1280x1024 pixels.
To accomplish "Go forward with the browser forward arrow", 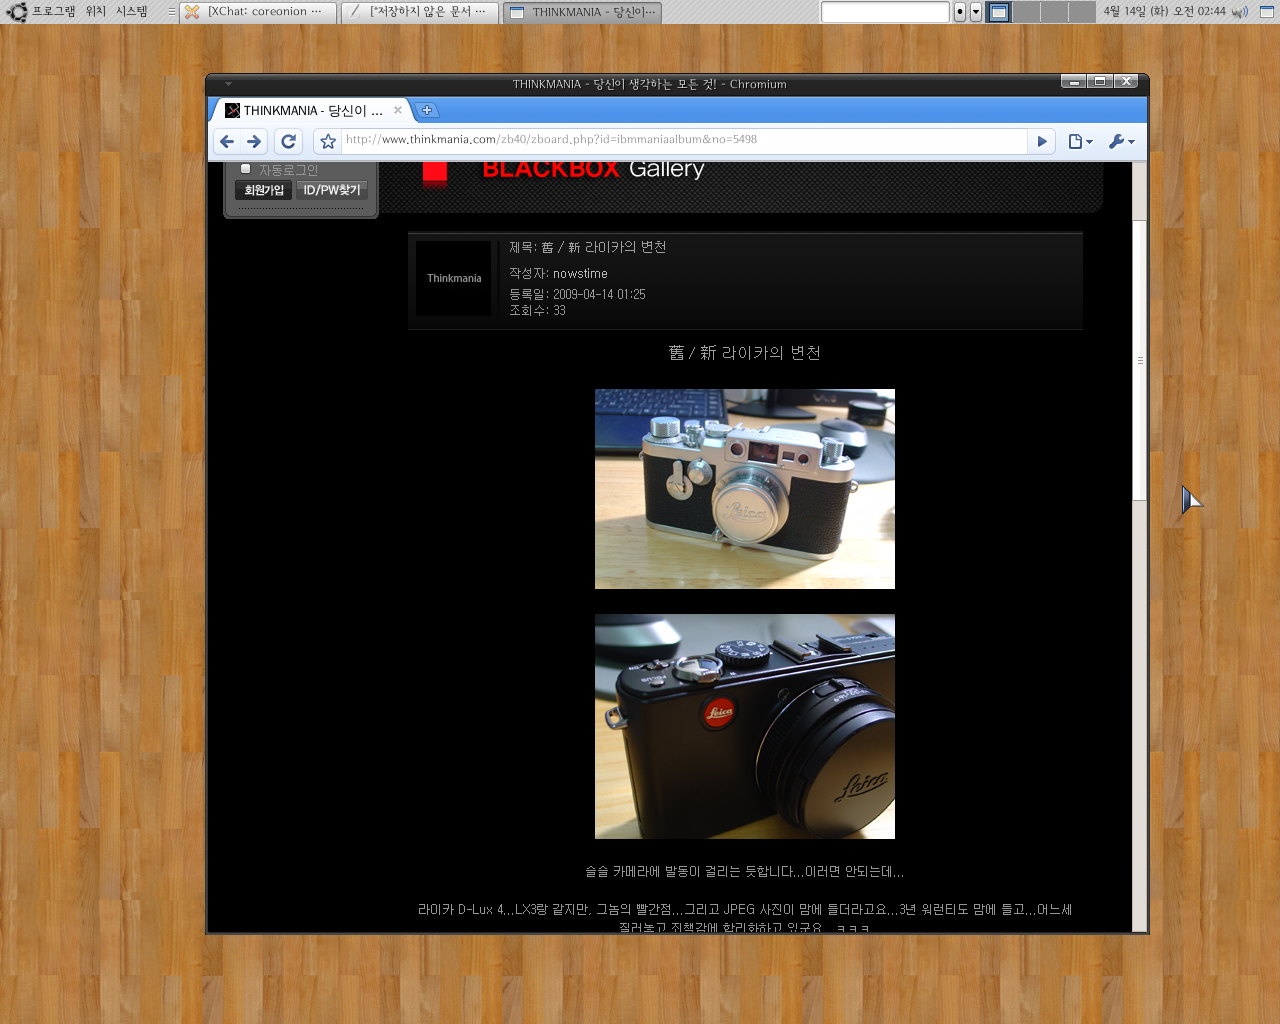I will click(x=254, y=141).
